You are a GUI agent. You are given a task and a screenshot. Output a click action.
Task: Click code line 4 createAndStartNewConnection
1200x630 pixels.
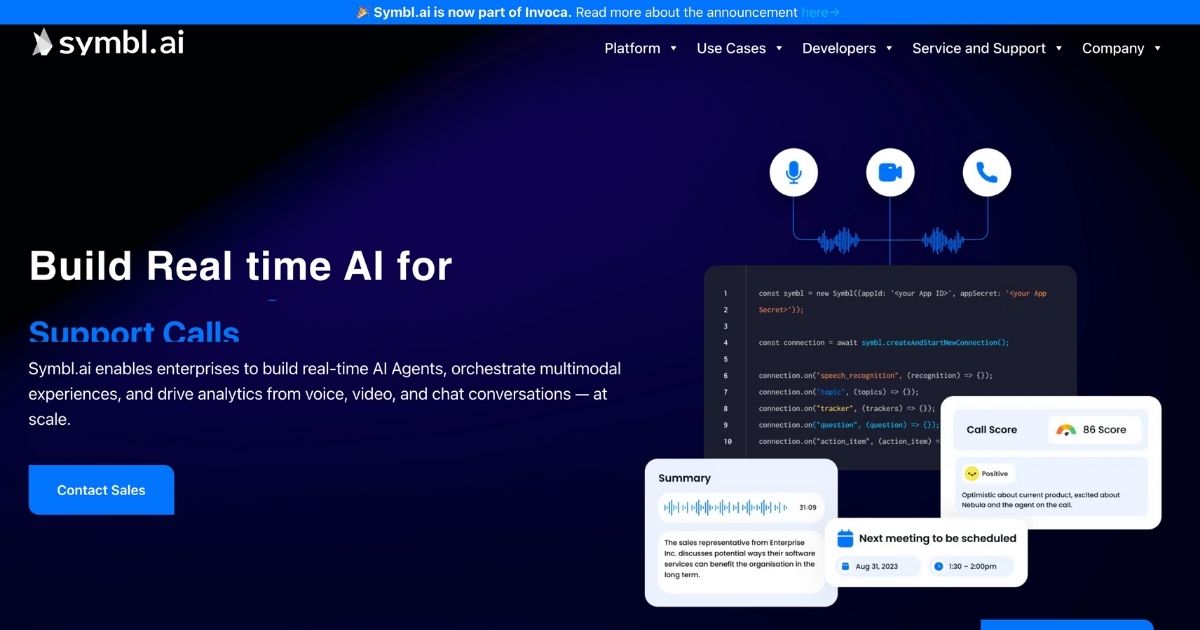(884, 343)
